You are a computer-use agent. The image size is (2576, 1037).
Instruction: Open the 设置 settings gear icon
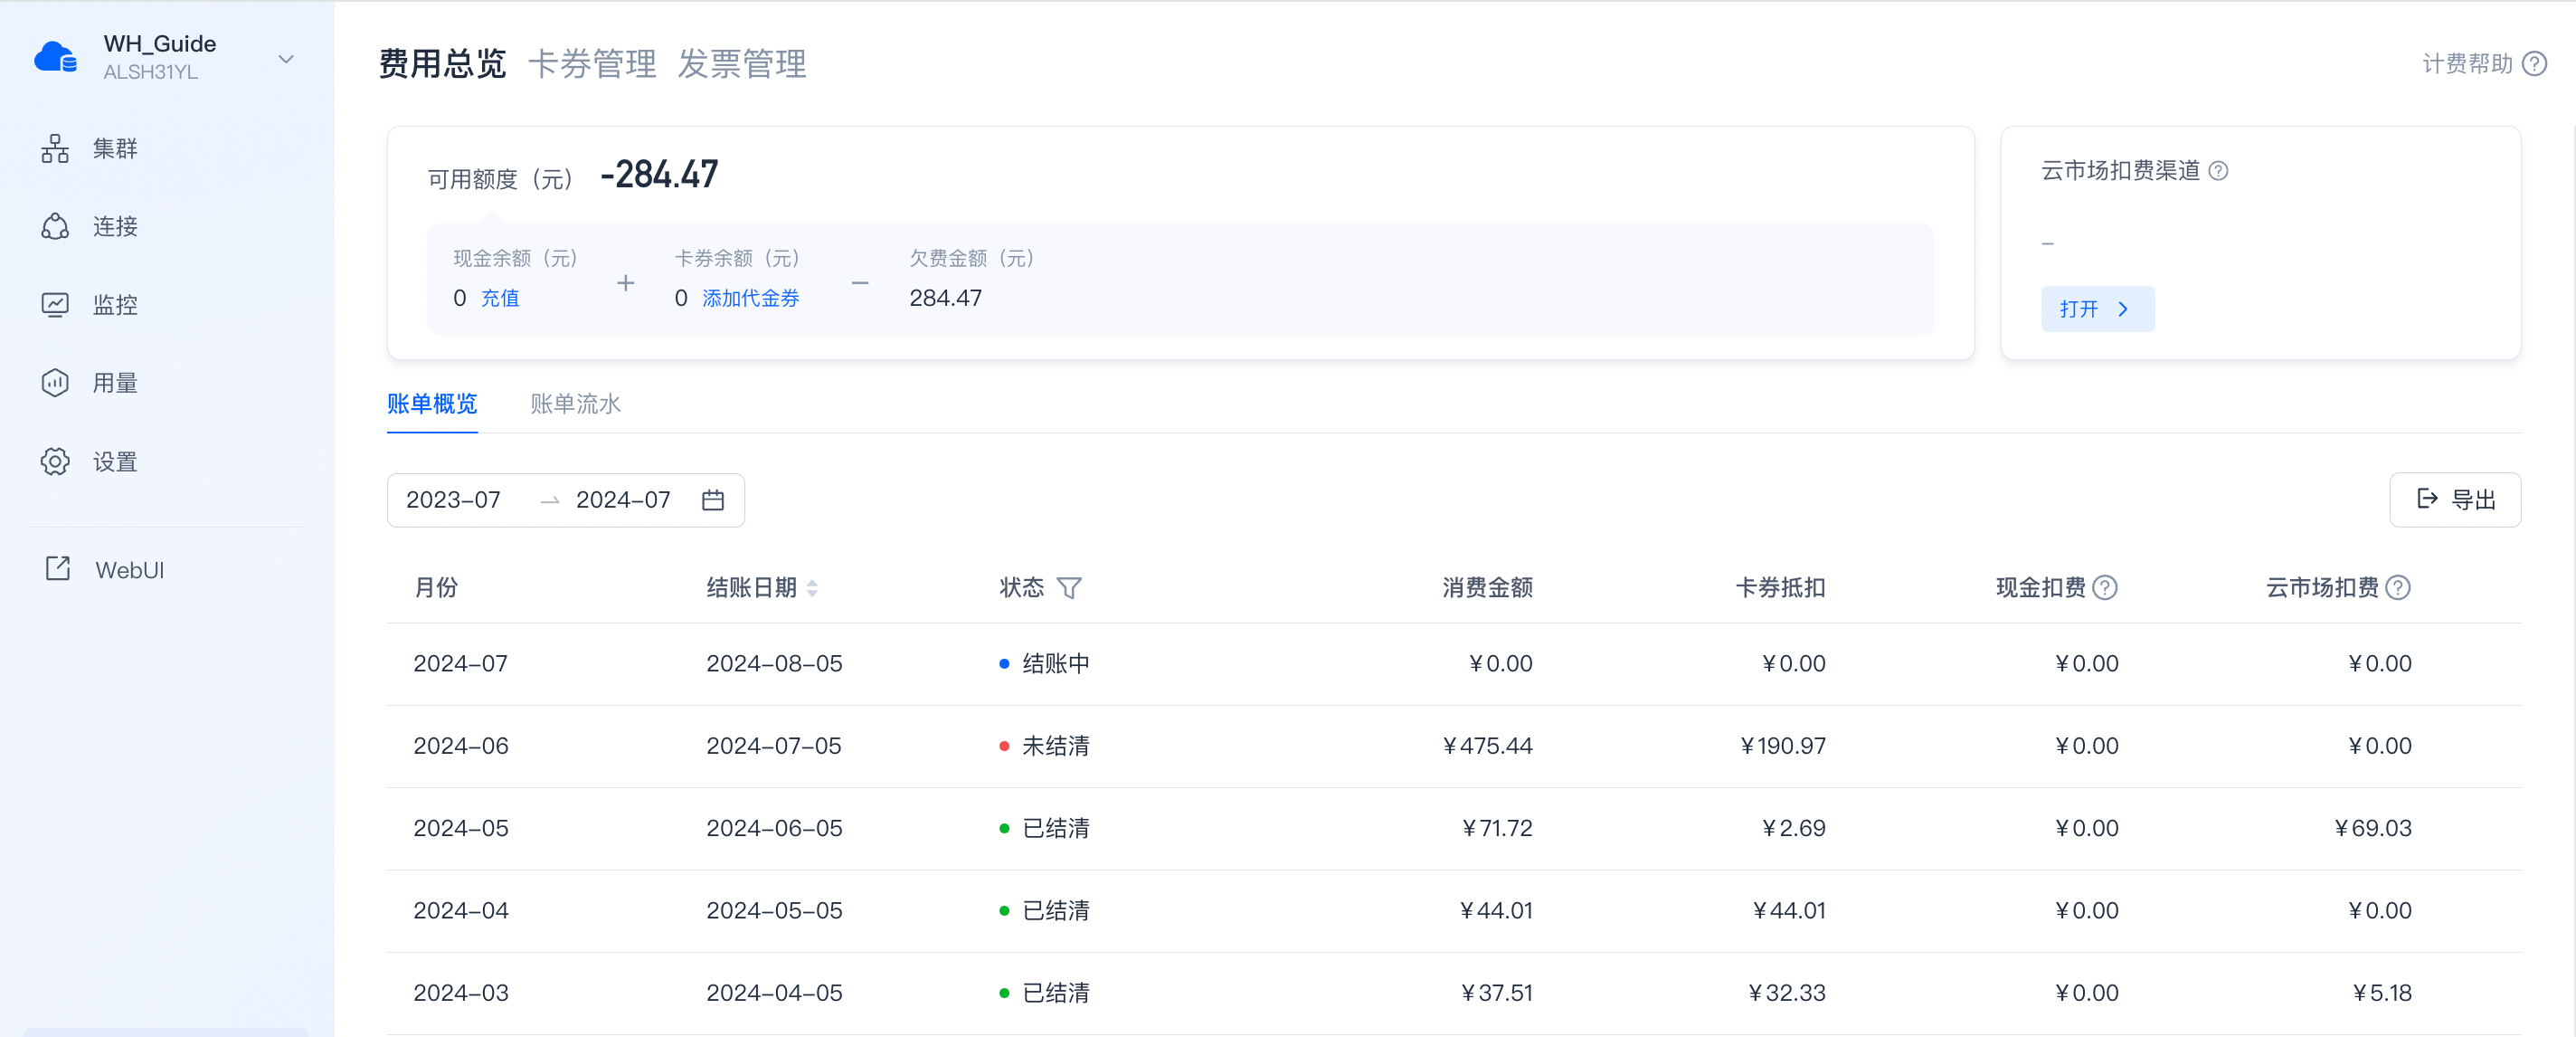pos(55,462)
